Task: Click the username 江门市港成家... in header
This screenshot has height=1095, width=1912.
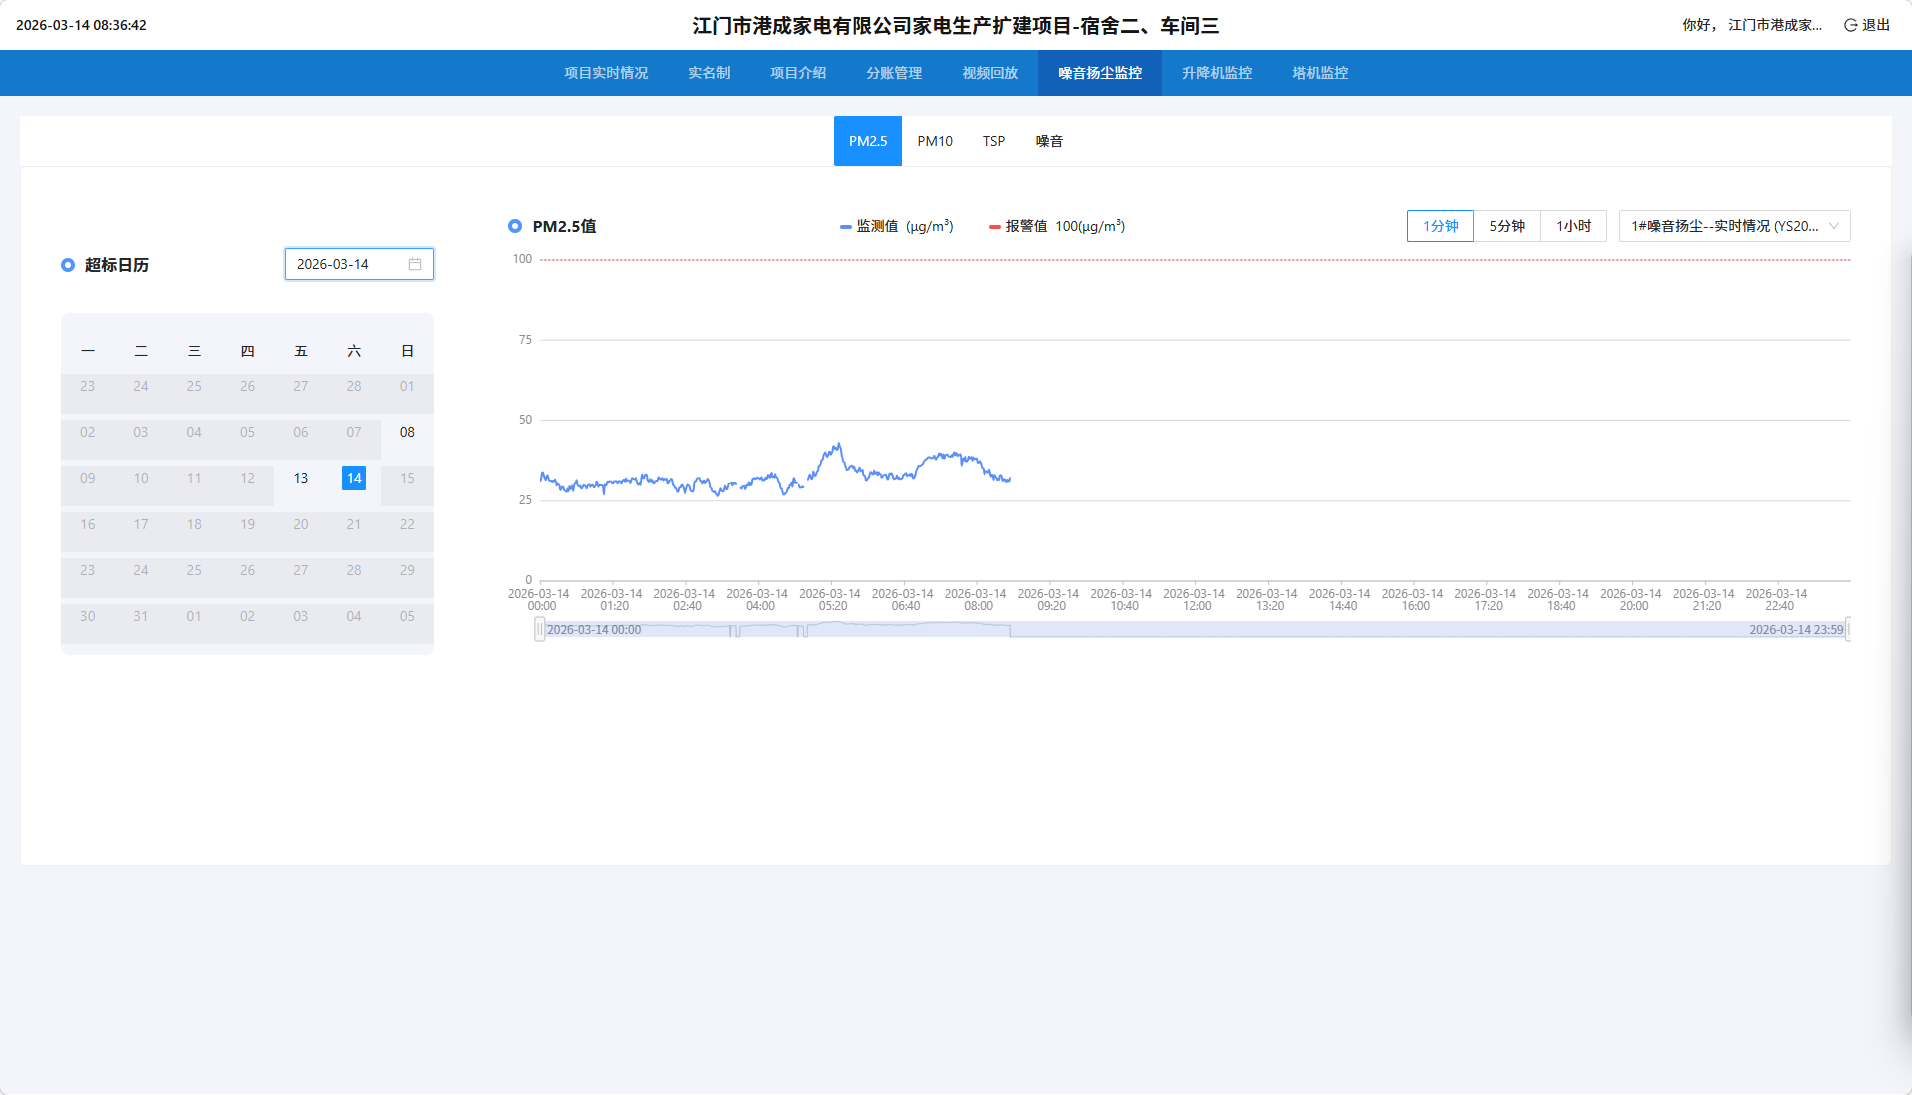Action: pos(1774,25)
